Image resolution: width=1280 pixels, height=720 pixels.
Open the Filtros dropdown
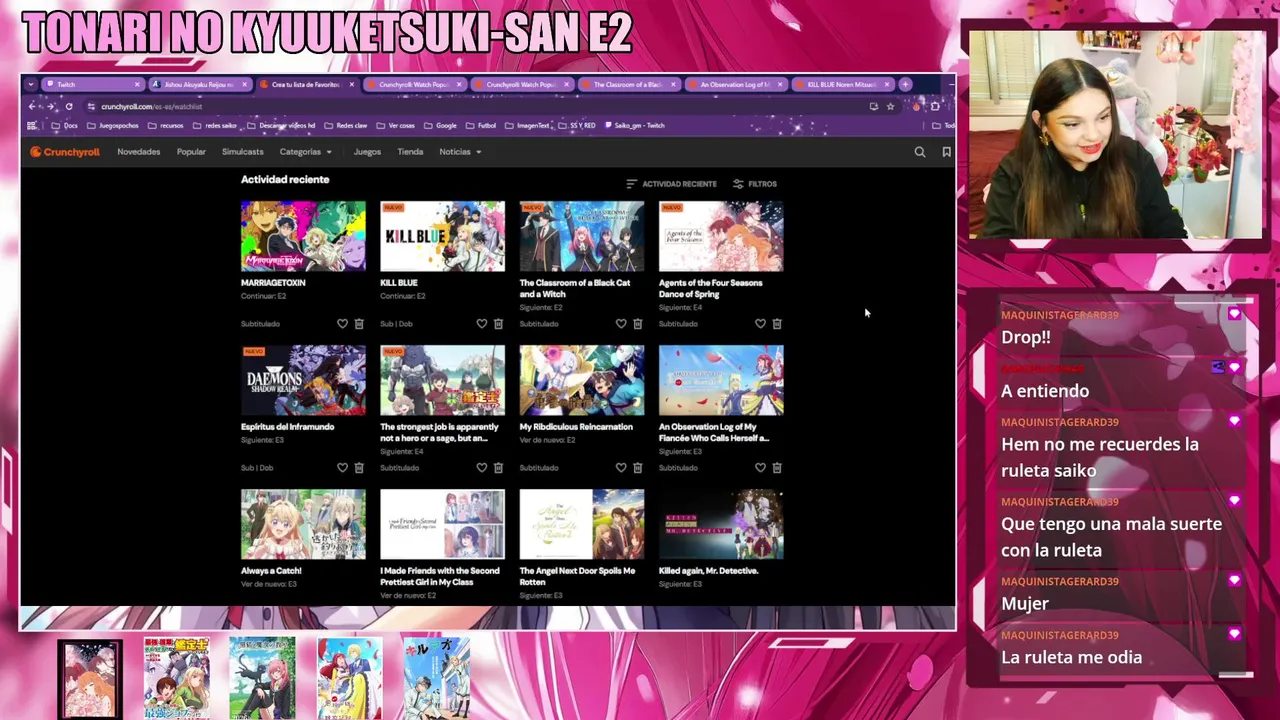tap(755, 184)
